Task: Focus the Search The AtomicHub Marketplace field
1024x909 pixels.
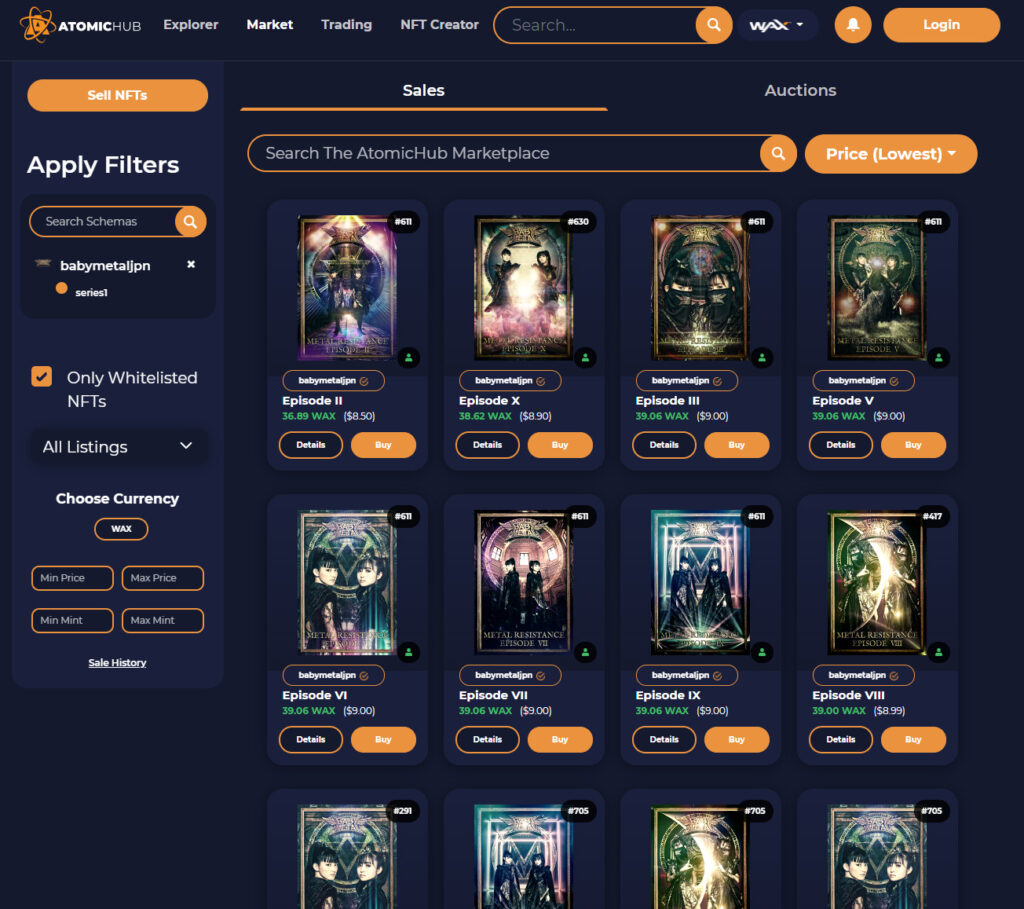Action: coord(504,153)
